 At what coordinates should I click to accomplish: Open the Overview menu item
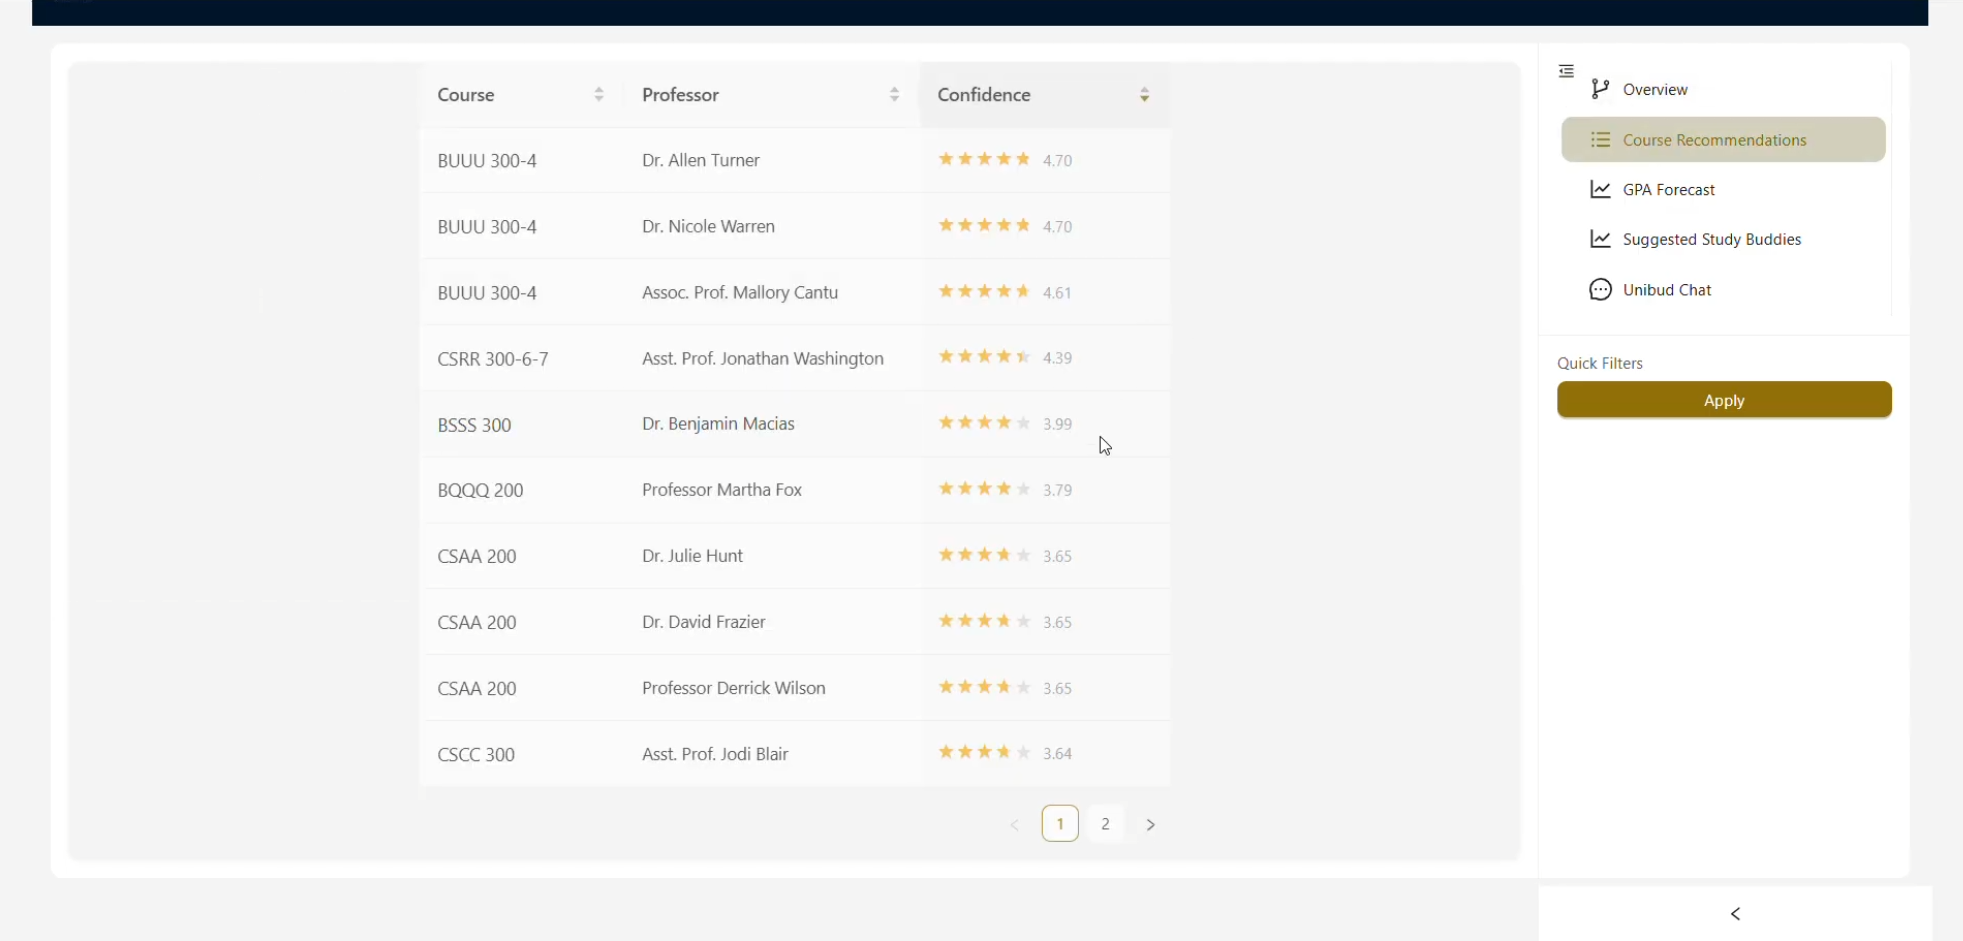1724,89
